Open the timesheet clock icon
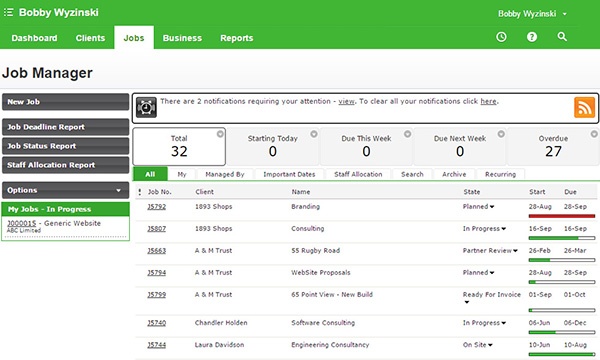Viewport: 600px width, 360px height. (x=501, y=37)
